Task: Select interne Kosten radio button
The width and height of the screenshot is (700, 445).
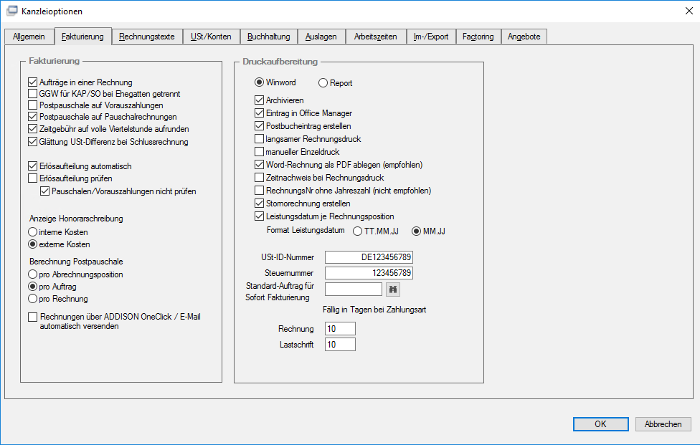Action: [x=33, y=232]
